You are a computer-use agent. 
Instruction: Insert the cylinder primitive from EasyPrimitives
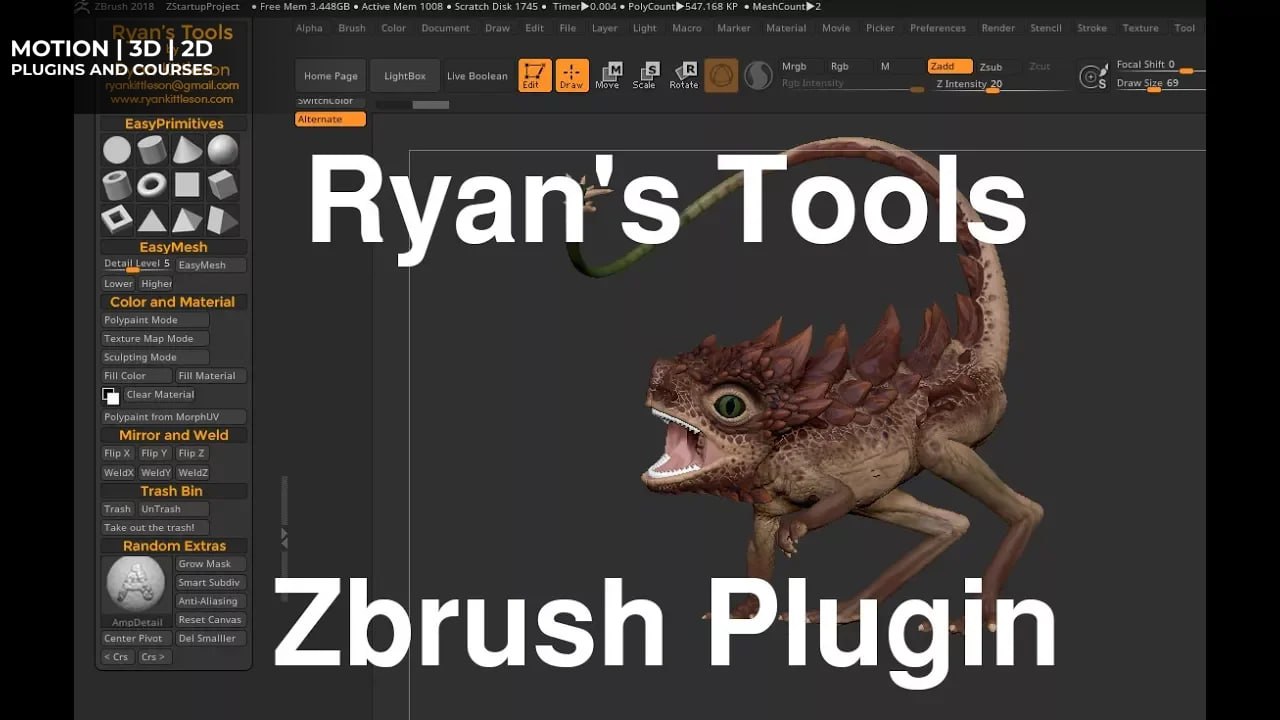(152, 151)
